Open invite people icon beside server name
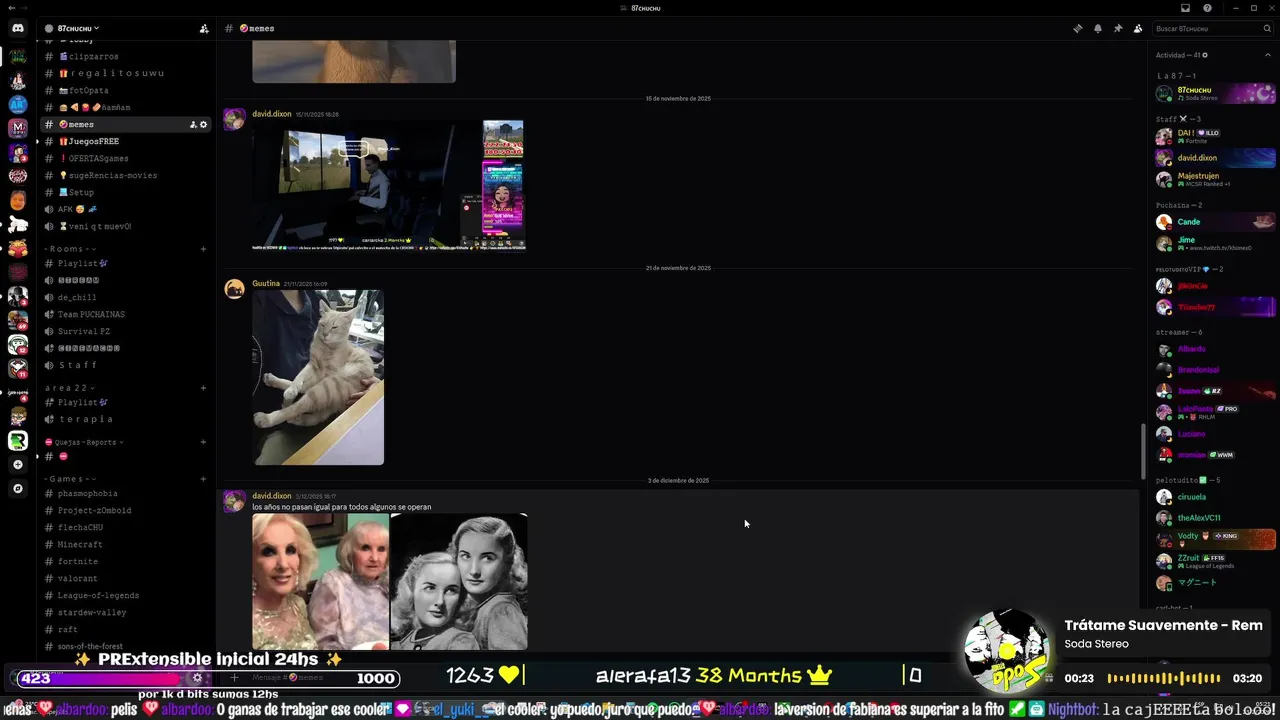This screenshot has height=720, width=1280. (x=204, y=28)
